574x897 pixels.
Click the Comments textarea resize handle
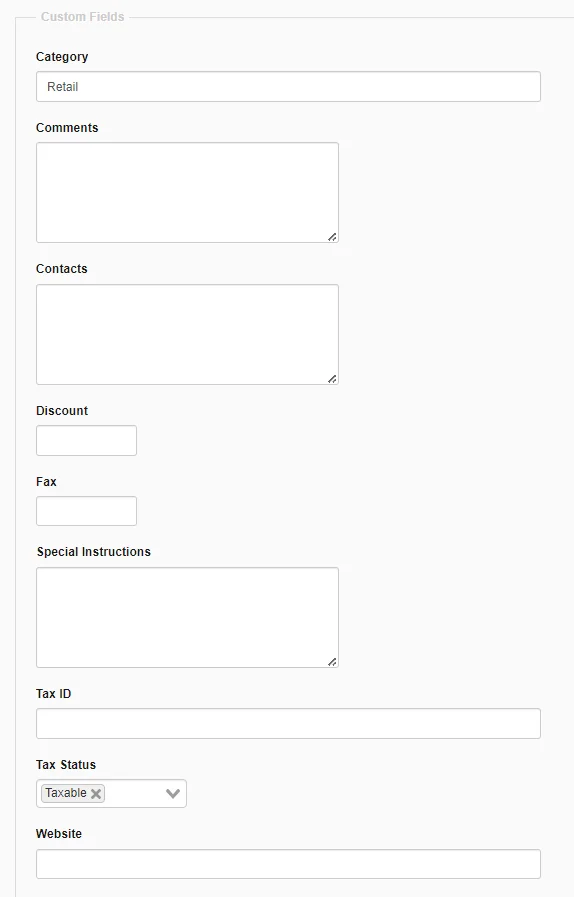click(x=332, y=236)
